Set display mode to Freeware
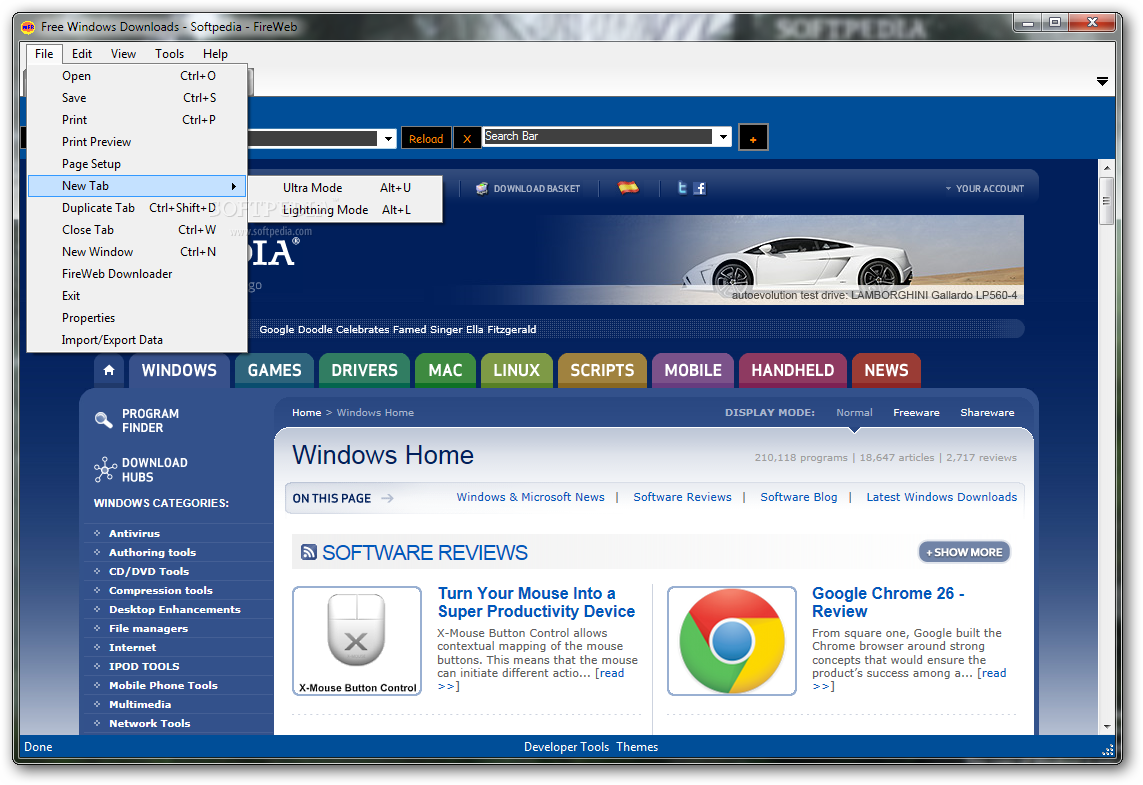Image resolution: width=1143 pixels, height=785 pixels. (916, 413)
